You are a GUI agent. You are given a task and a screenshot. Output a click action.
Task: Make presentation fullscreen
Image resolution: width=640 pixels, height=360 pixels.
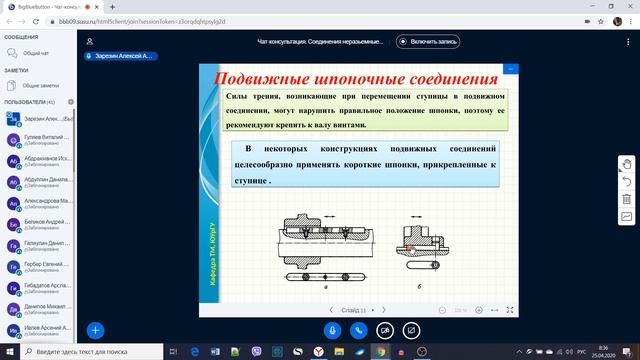[x=510, y=310]
